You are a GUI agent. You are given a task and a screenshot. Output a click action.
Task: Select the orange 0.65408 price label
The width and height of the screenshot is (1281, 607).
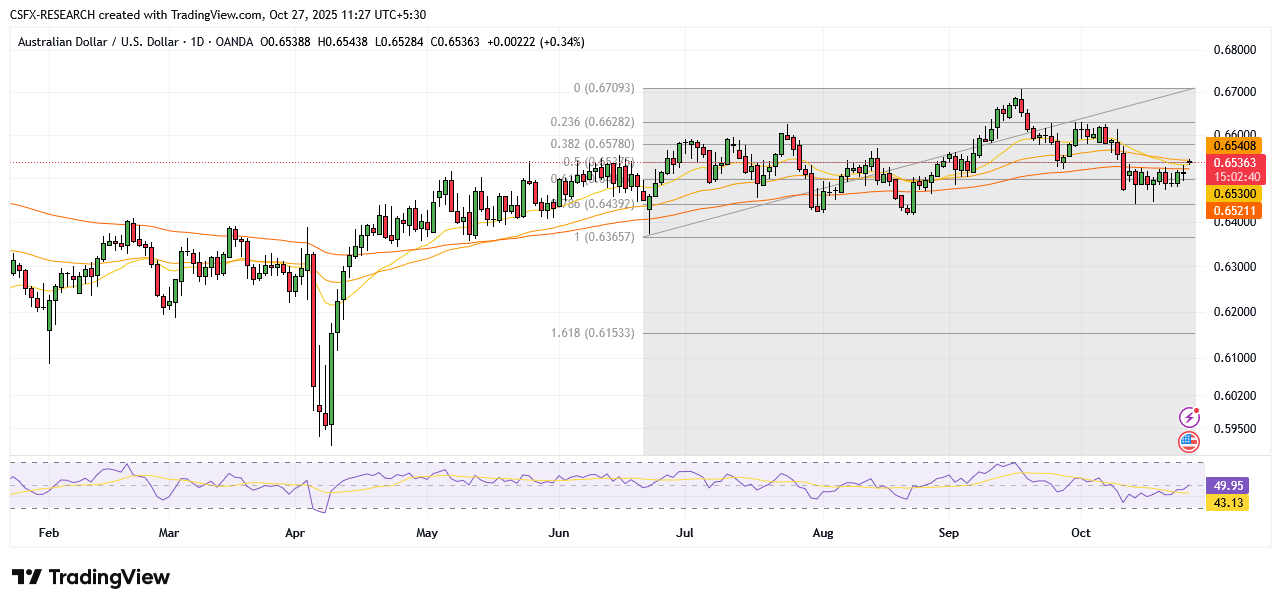pos(1238,146)
